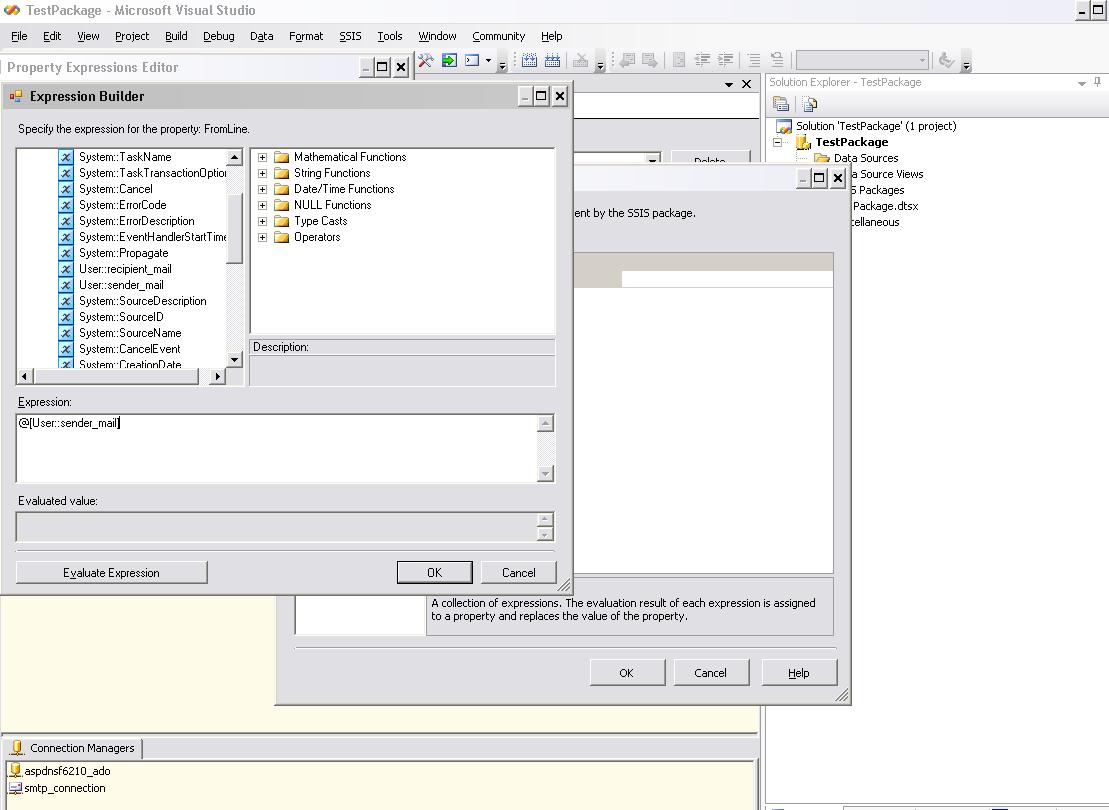
Task: Click the hammer and wrench toolbar icon
Action: pyautogui.click(x=426, y=61)
